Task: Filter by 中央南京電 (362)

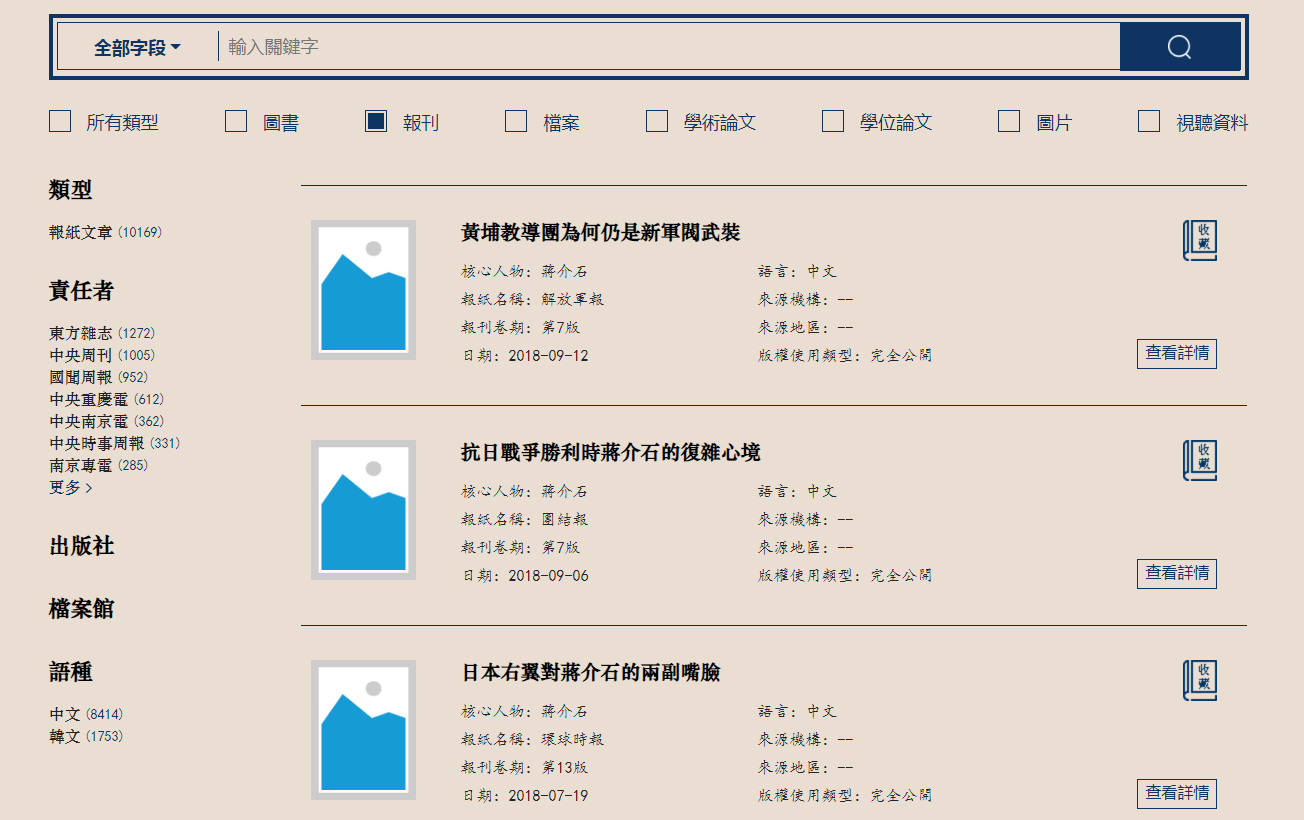Action: [106, 421]
